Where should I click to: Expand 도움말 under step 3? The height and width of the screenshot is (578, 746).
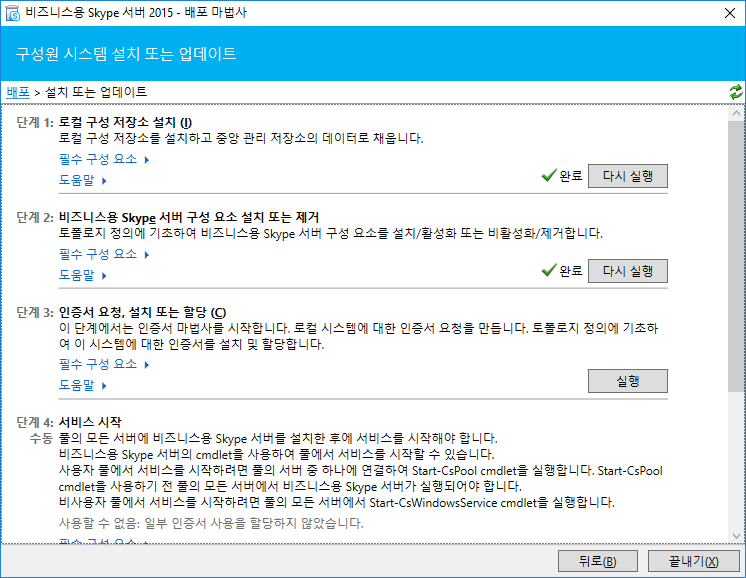click(83, 385)
